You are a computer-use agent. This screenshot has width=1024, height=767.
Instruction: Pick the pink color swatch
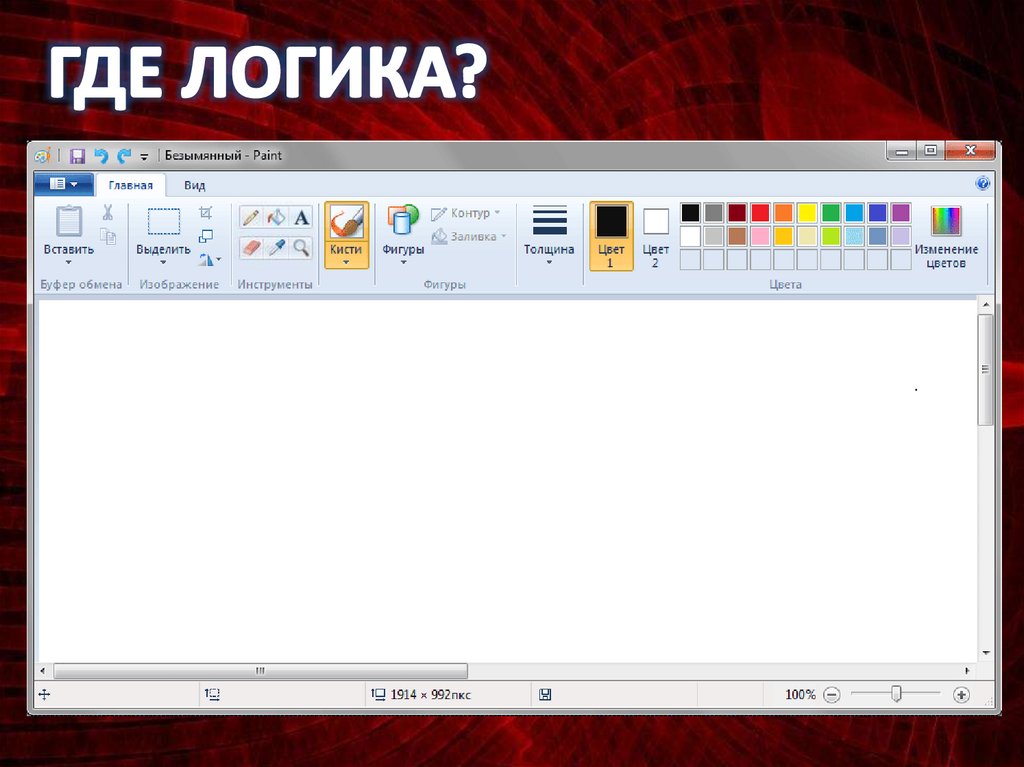[x=760, y=236]
